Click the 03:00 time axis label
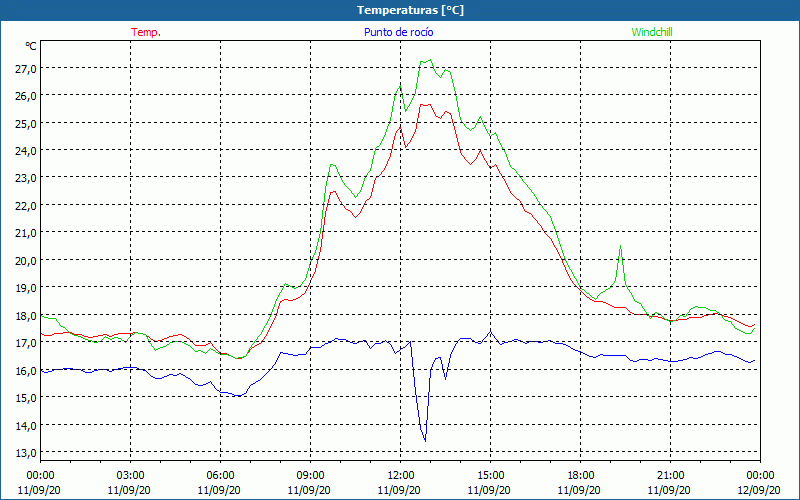Viewport: 800px width, 500px height. pos(131,476)
